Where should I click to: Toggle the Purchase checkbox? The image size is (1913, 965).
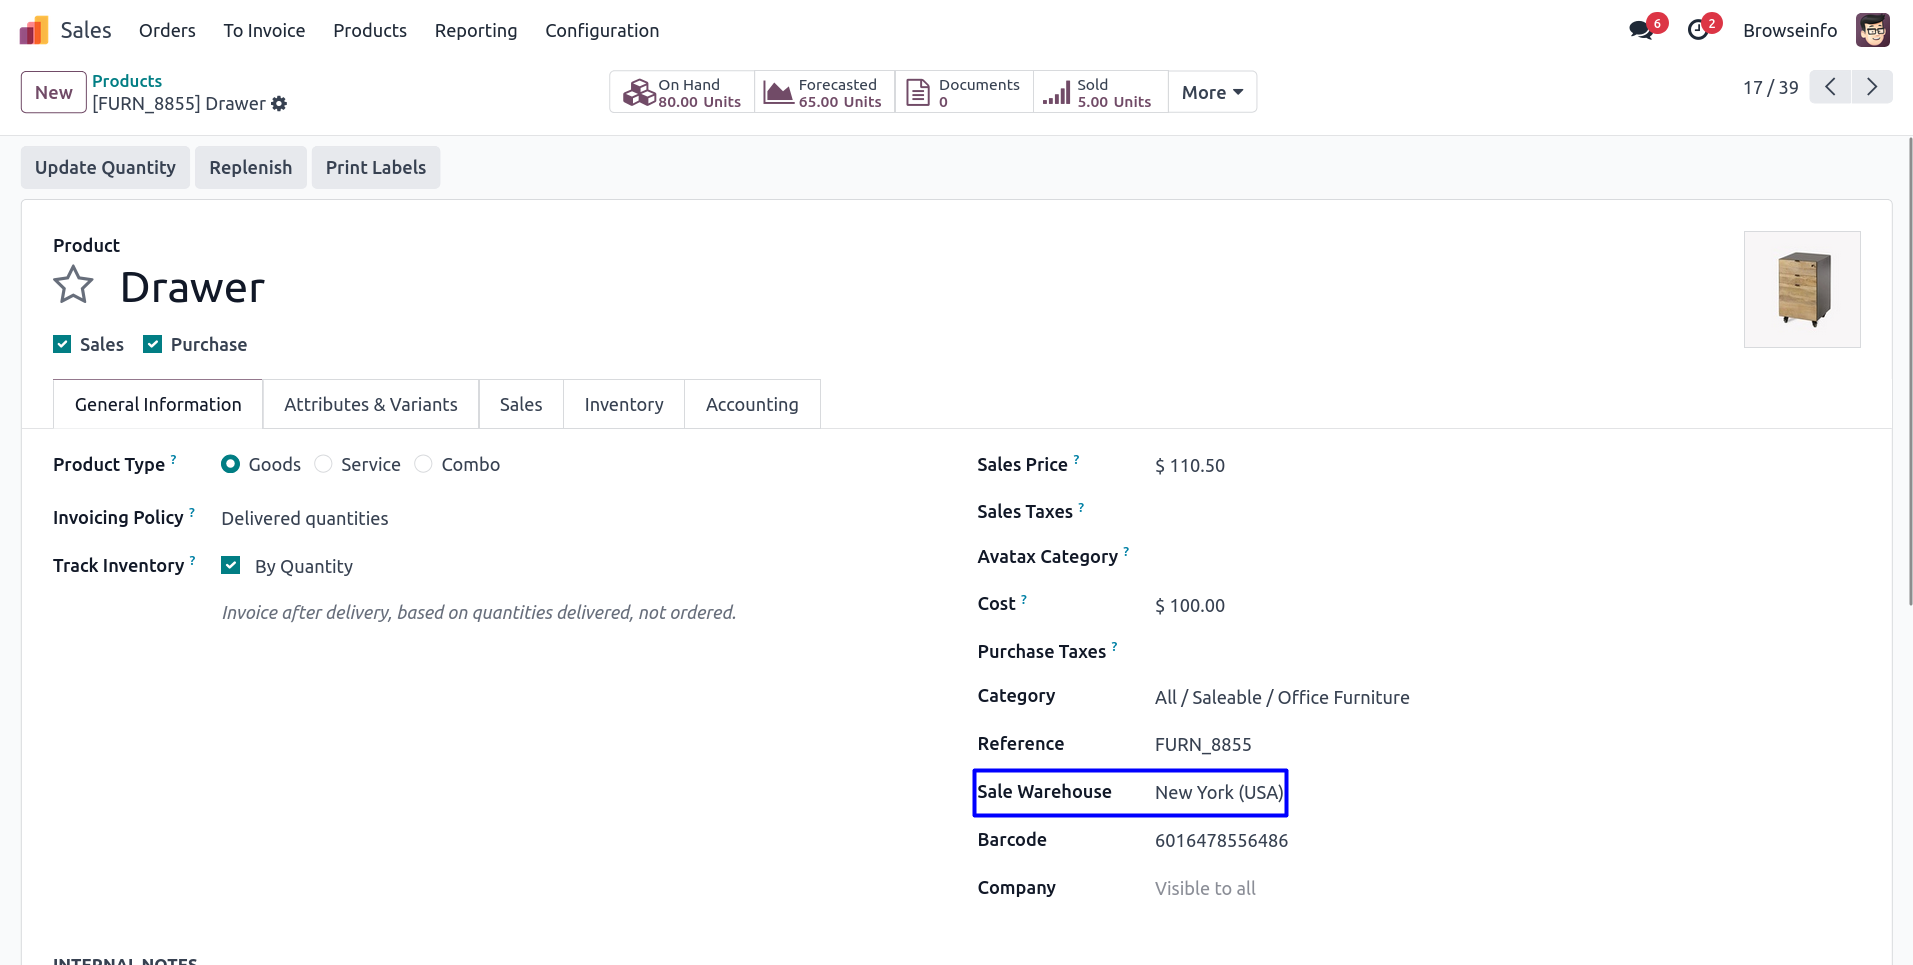tap(153, 344)
